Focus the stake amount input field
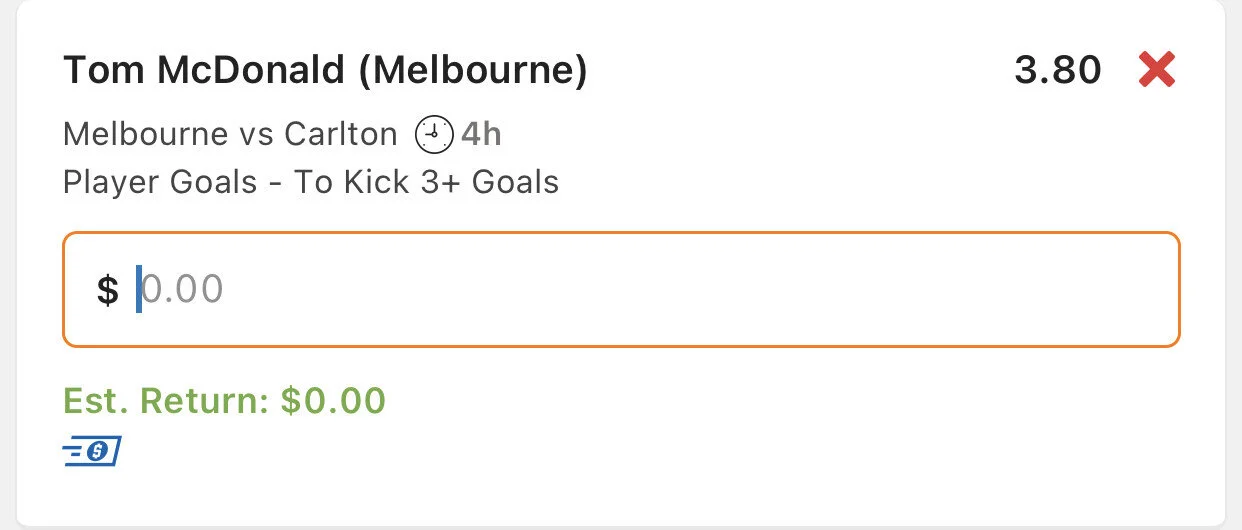 (640, 290)
